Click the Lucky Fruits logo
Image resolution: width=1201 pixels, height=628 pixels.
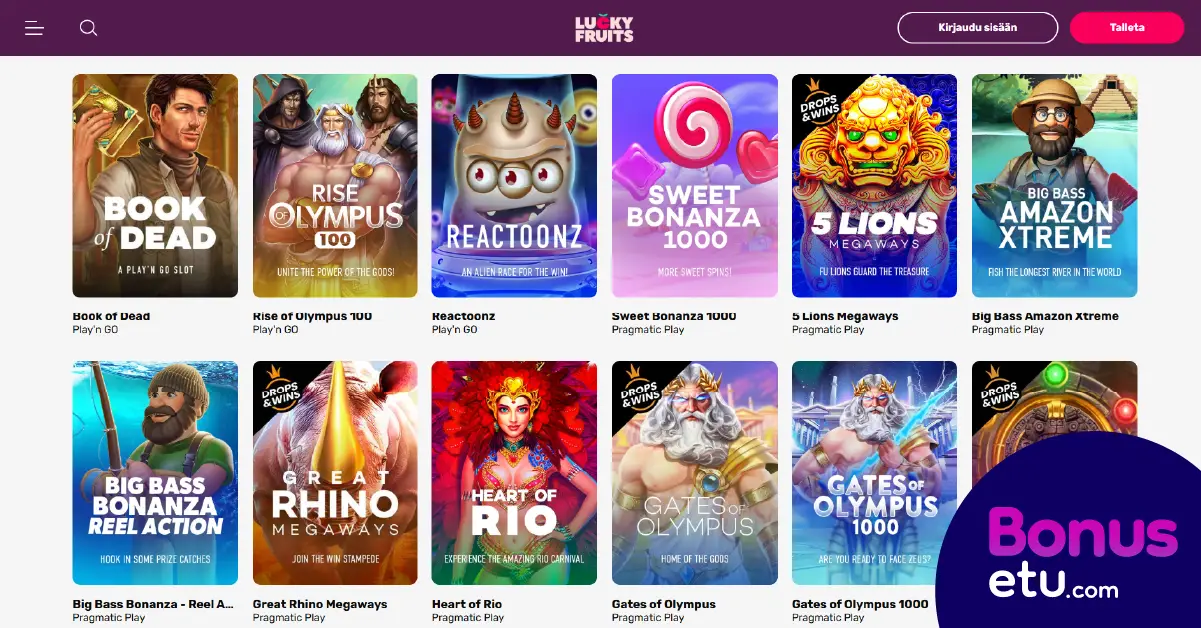(604, 29)
